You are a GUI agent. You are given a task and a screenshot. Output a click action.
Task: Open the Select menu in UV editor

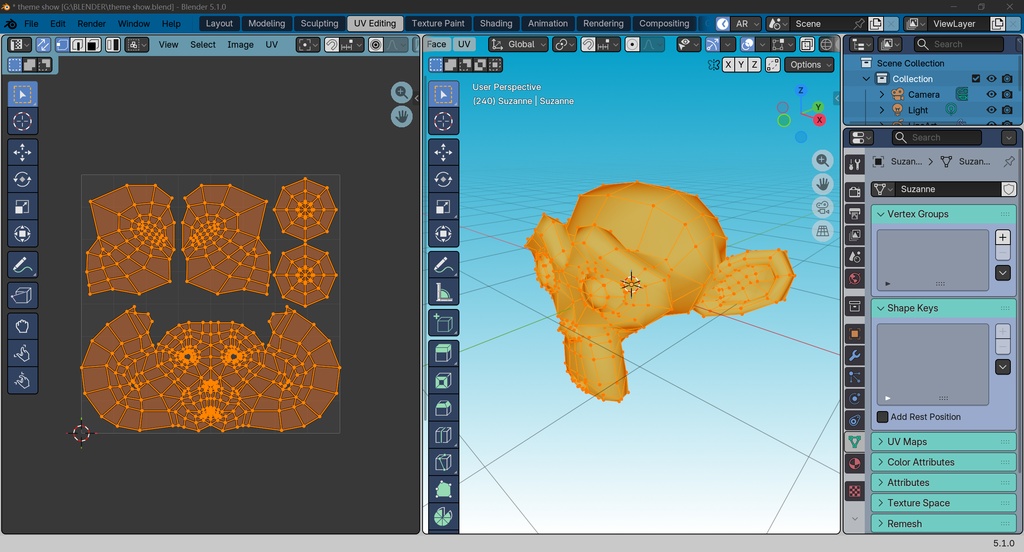coord(203,44)
